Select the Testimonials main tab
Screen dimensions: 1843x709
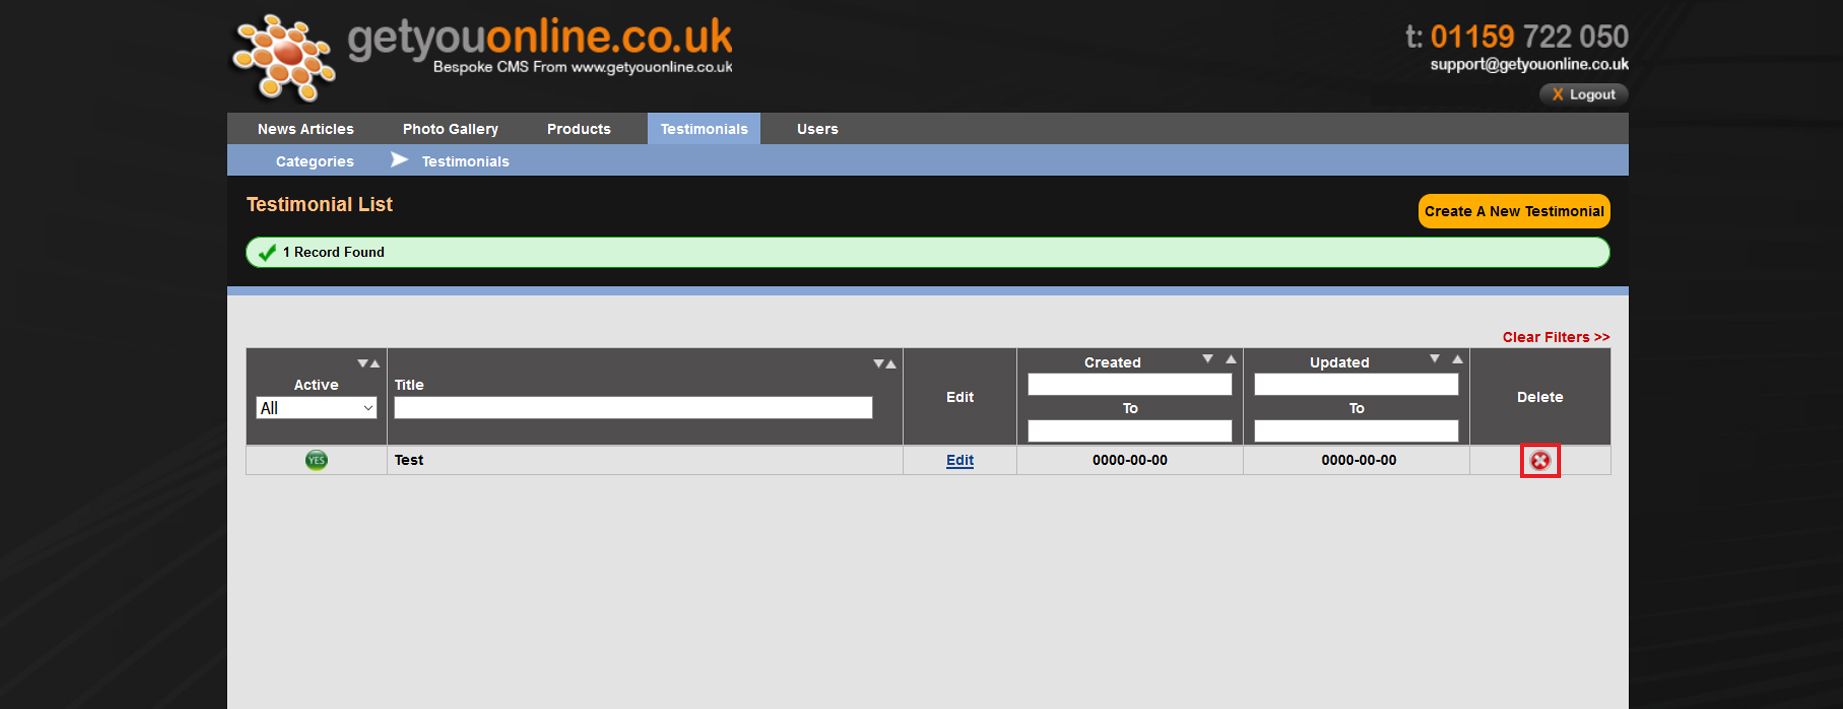pos(704,129)
